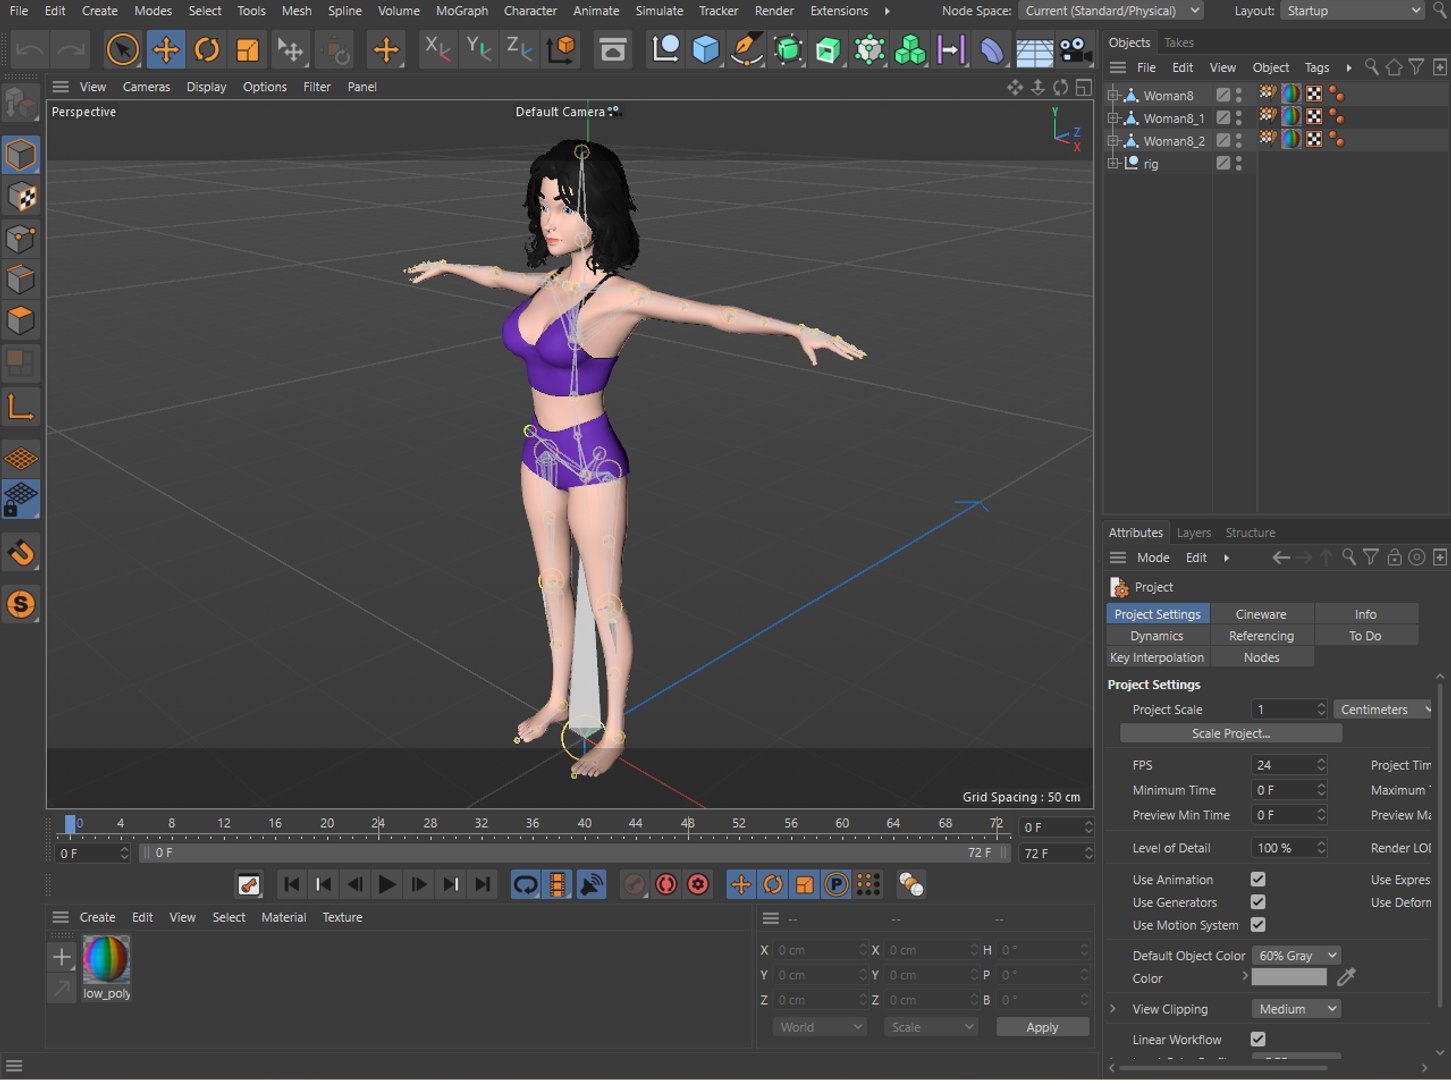Toggle Use Animation checkbox

coord(1258,879)
